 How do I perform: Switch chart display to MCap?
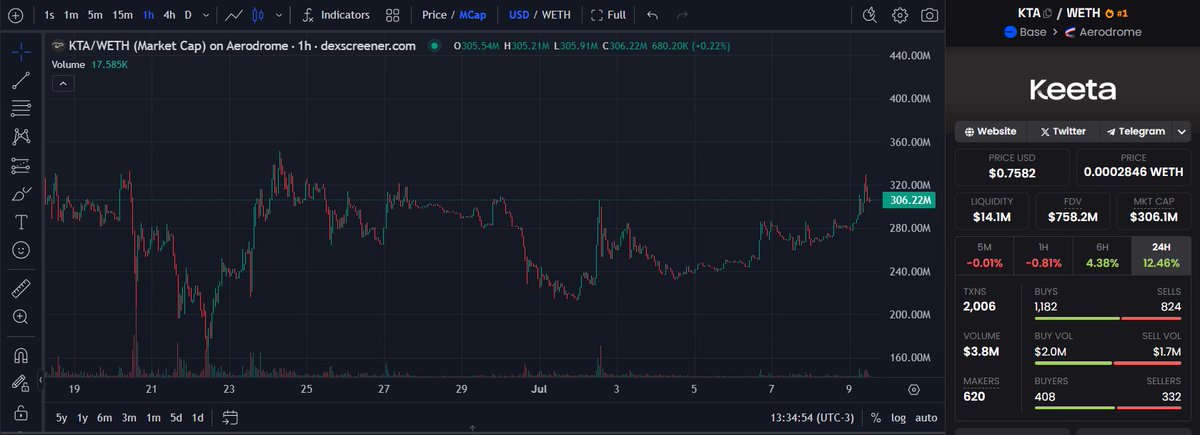click(473, 15)
